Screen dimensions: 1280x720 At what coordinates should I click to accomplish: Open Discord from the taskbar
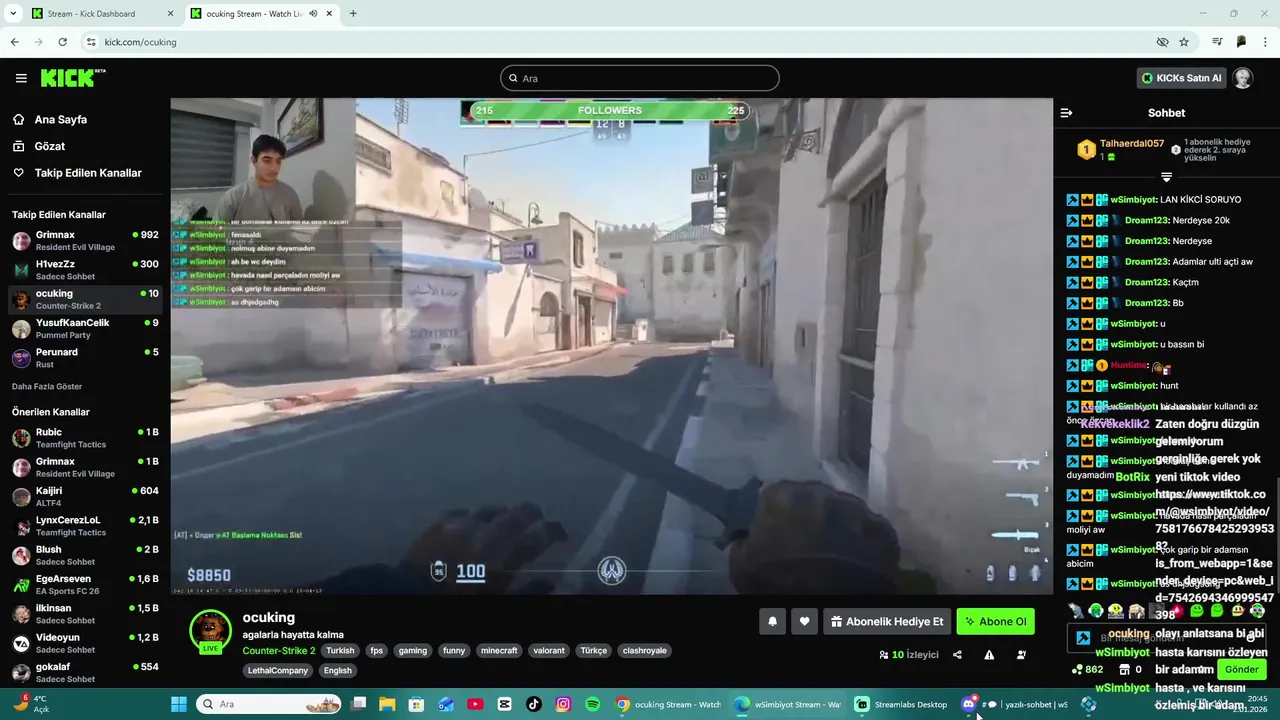(968, 704)
